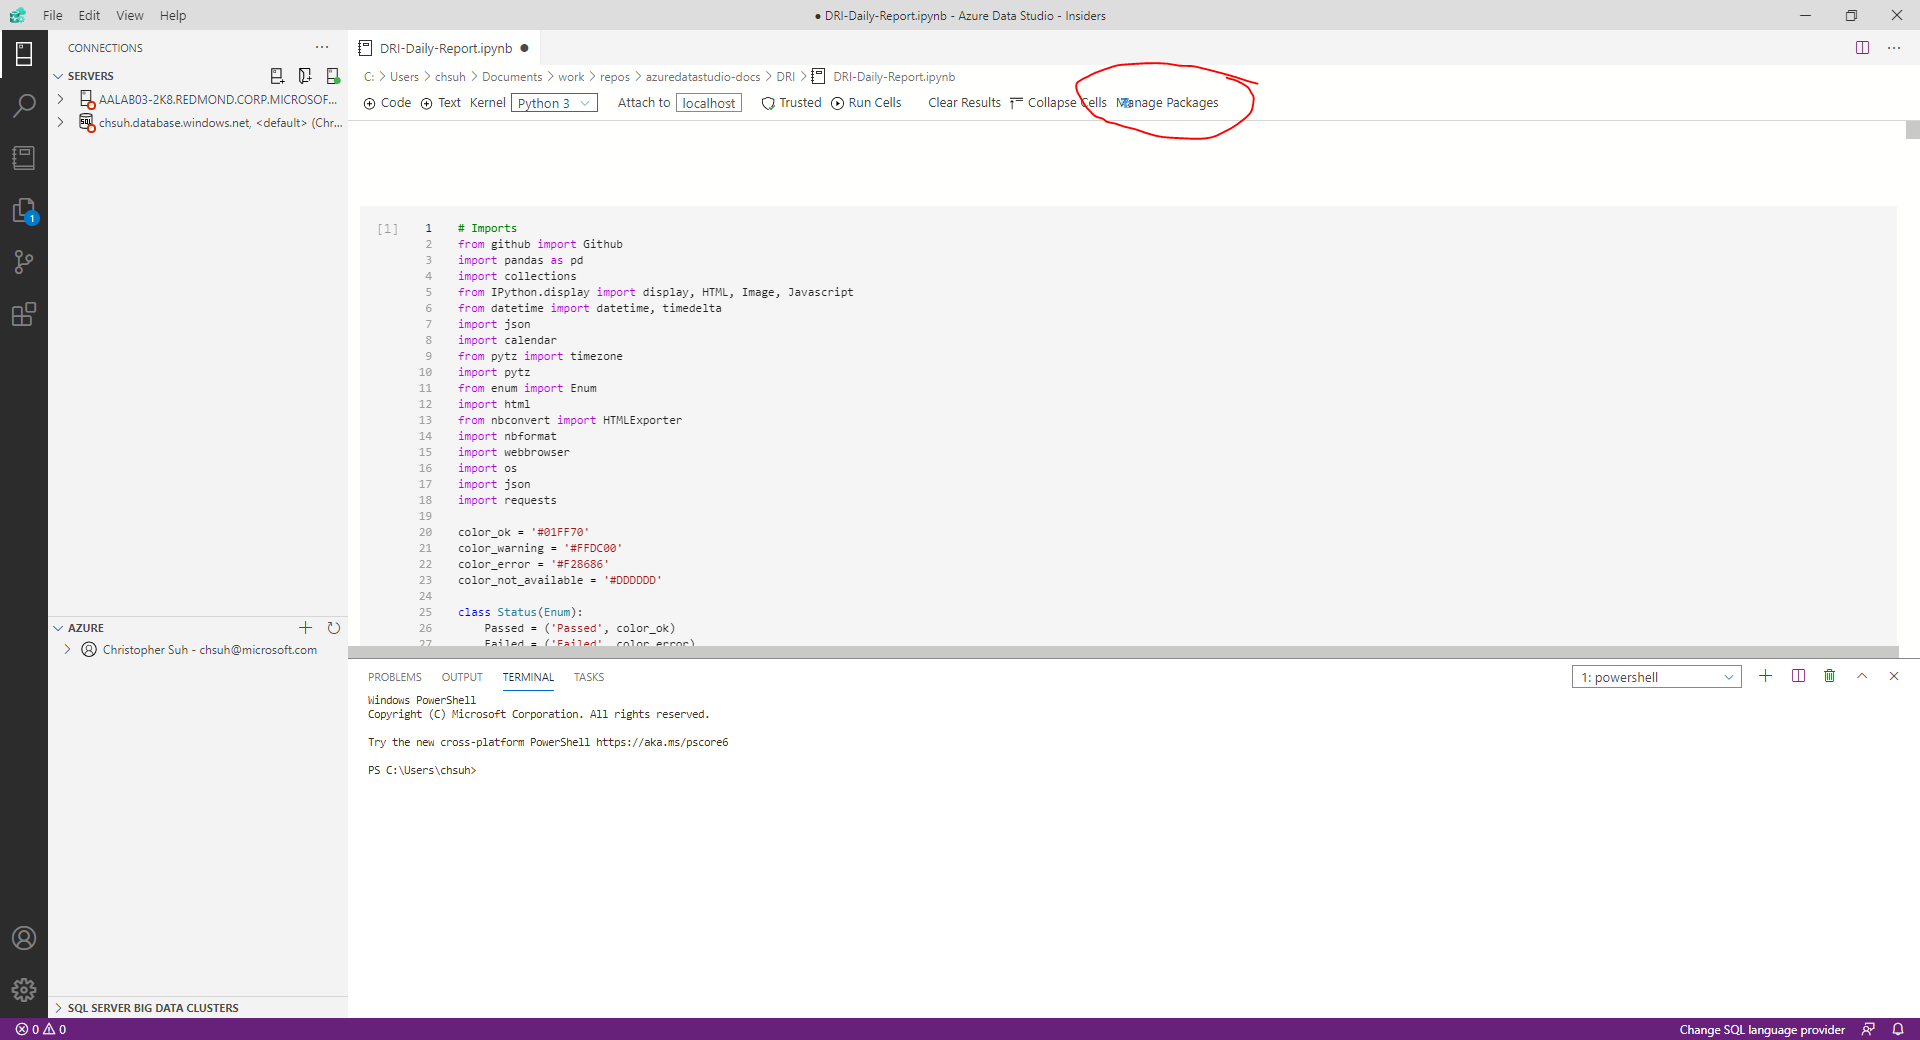
Task: Click the New Connection icon in Servers toolbar
Action: (x=277, y=75)
